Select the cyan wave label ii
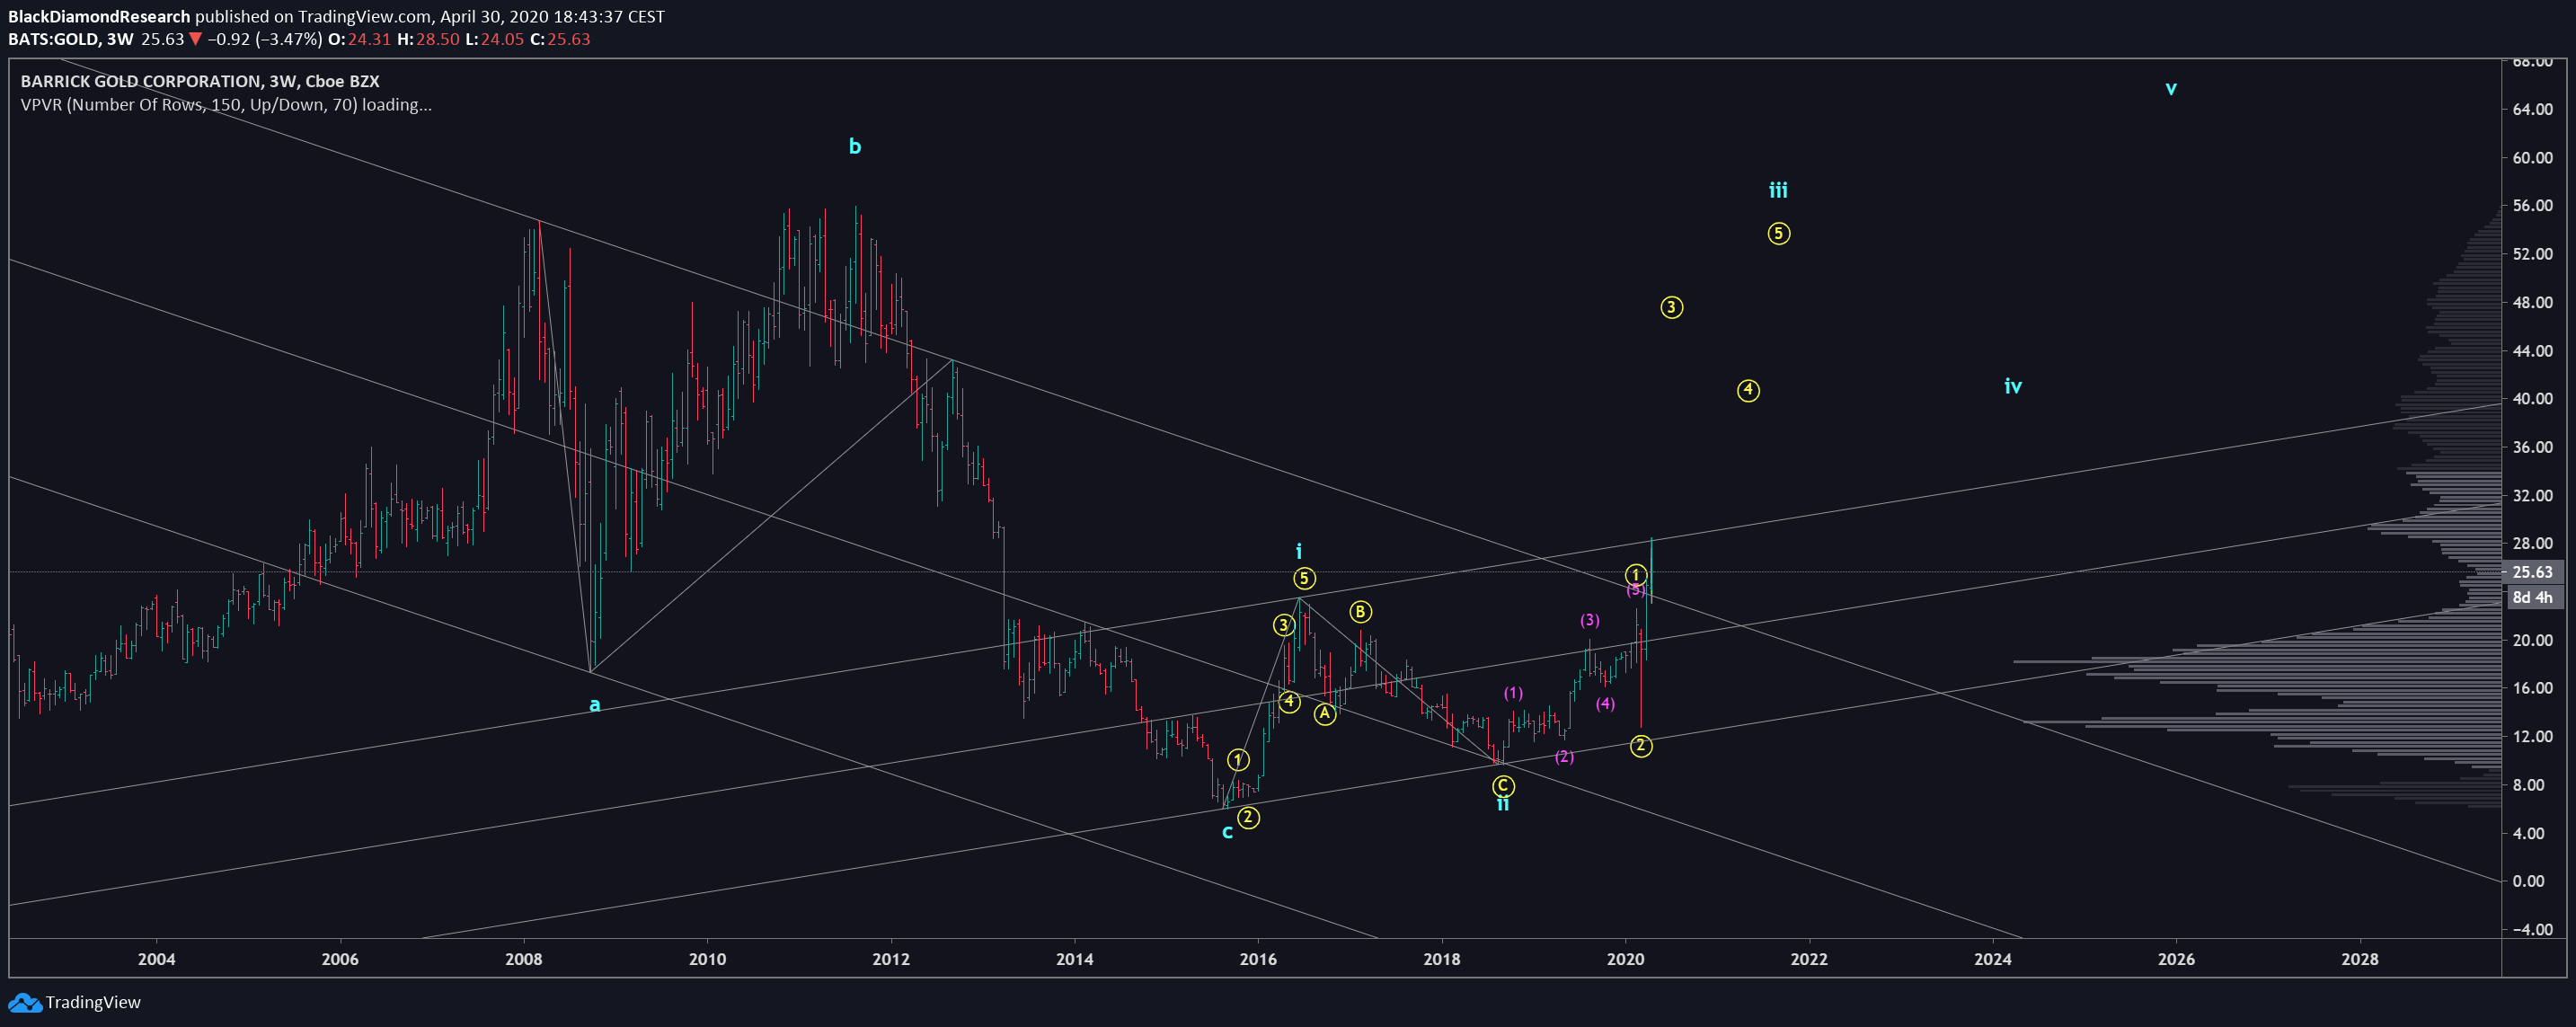This screenshot has height=1027, width=2576. 1503,804
